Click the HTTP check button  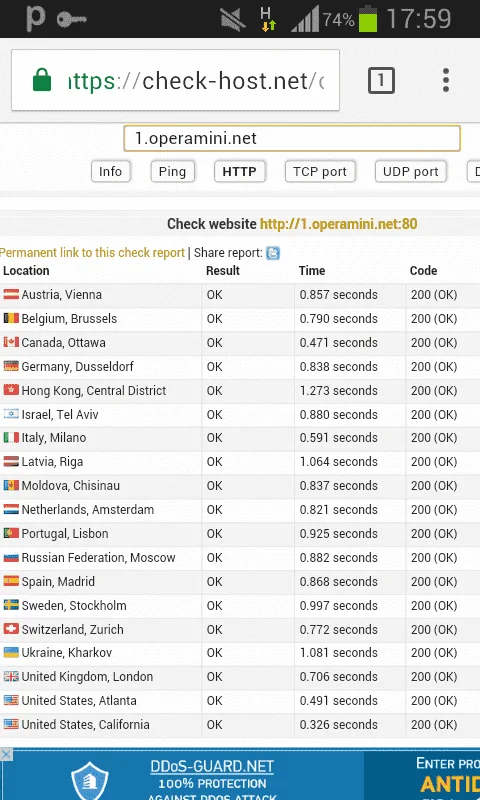(x=239, y=171)
